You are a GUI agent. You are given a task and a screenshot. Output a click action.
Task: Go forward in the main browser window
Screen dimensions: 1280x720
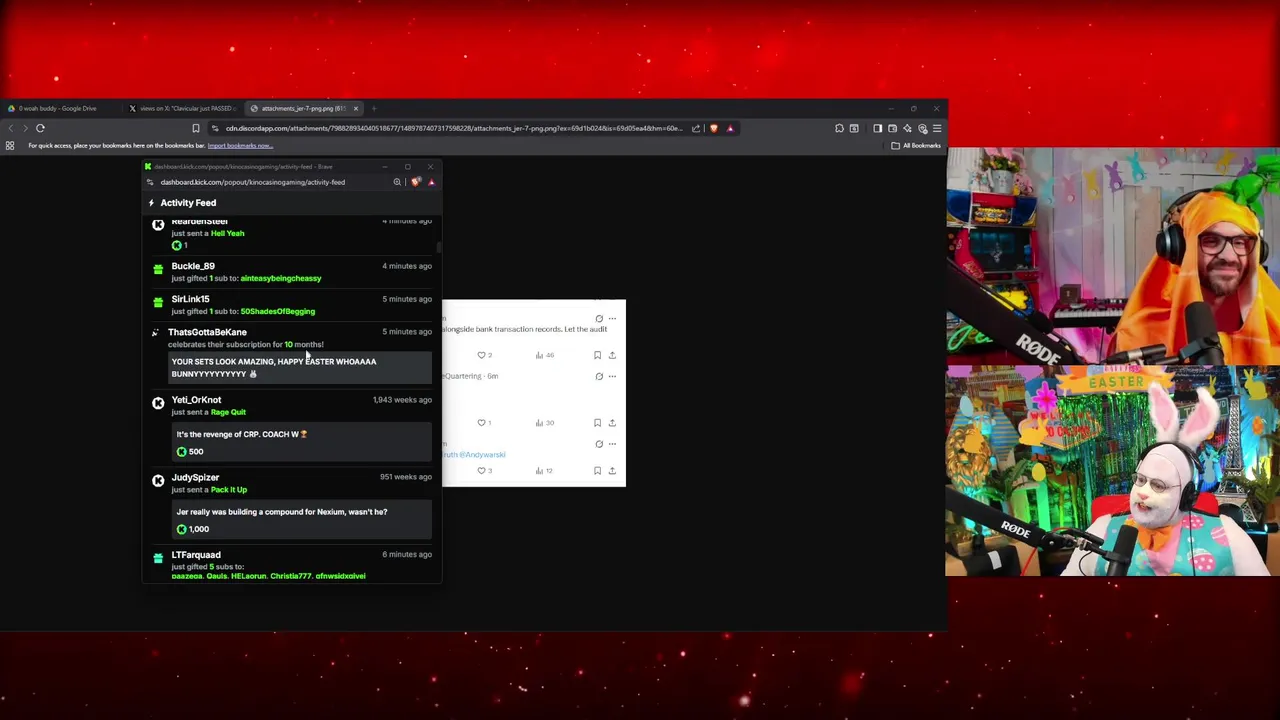pos(25,128)
